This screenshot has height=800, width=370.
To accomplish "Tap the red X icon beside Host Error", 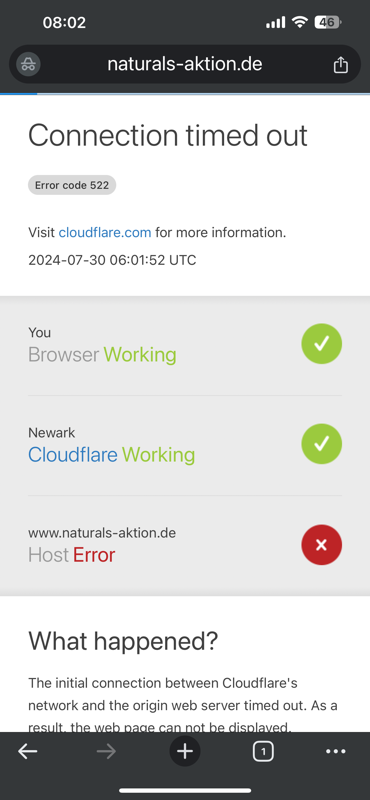I will (x=322, y=544).
